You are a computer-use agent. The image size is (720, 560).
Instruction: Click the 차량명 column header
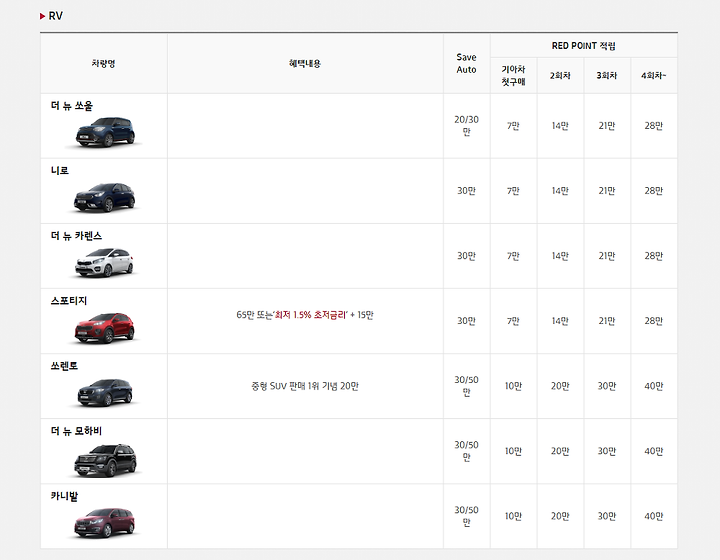pyautogui.click(x=103, y=63)
